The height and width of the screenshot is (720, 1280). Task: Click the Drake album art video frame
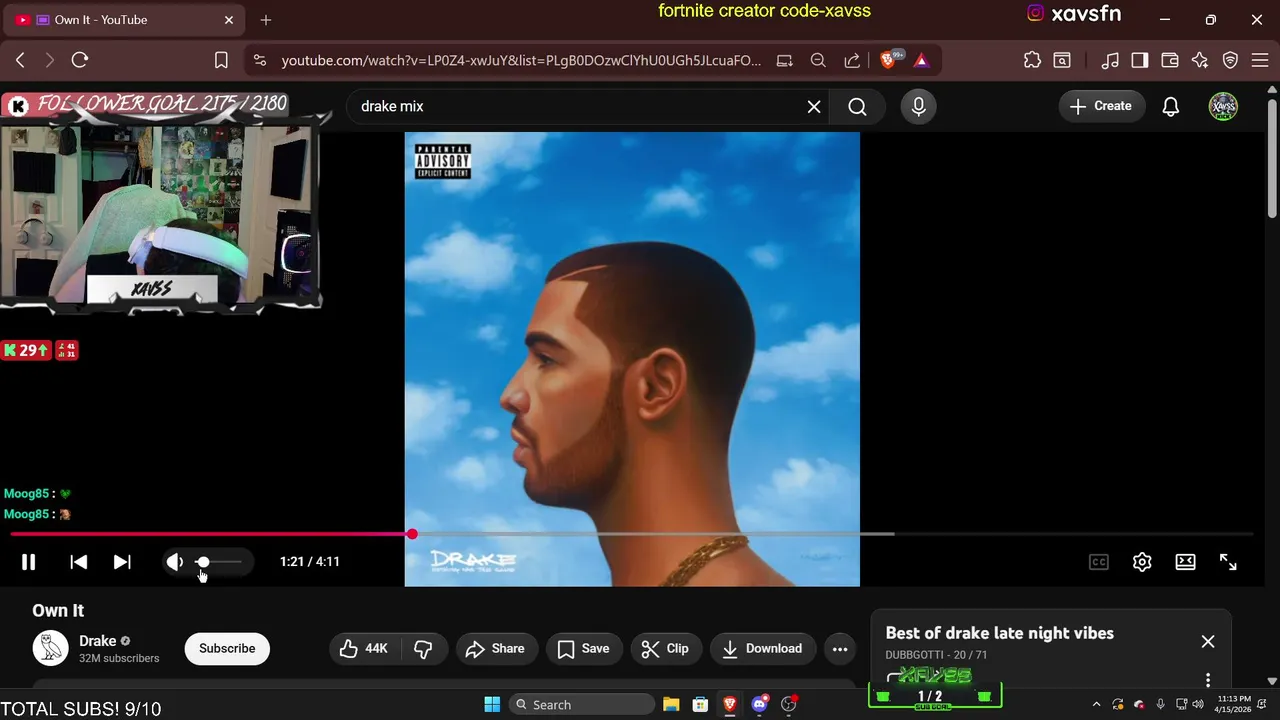[632, 359]
